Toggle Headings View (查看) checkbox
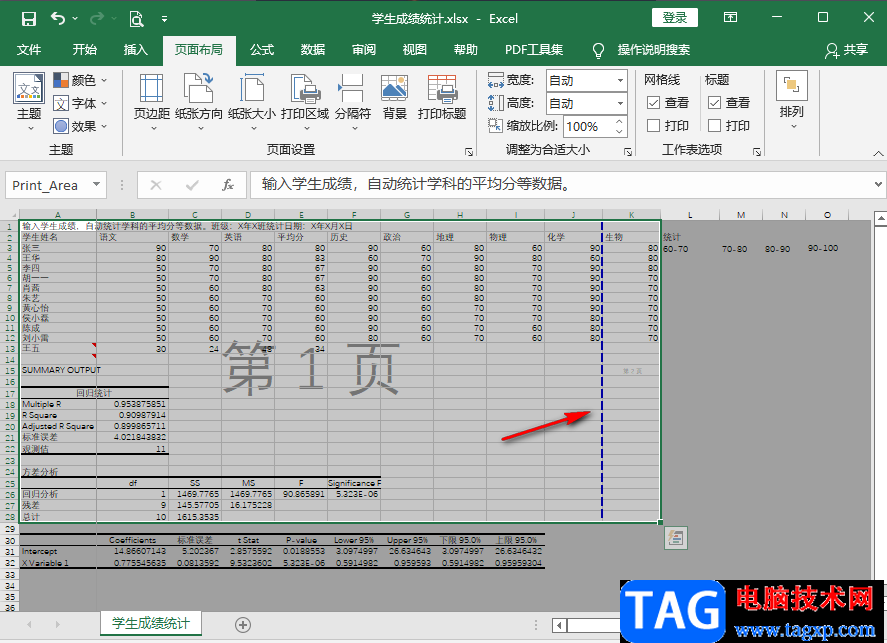887x643 pixels. point(714,102)
